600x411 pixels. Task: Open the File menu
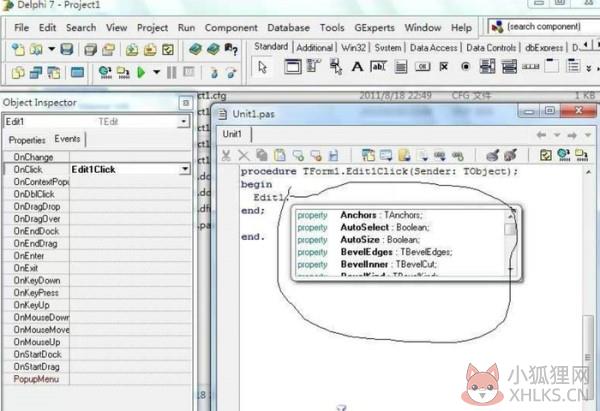21,28
